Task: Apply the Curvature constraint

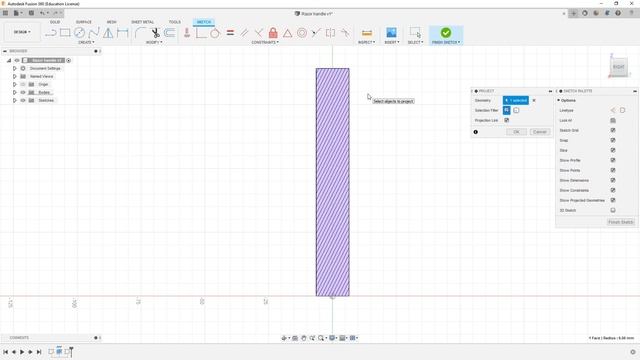Action: coord(345,33)
